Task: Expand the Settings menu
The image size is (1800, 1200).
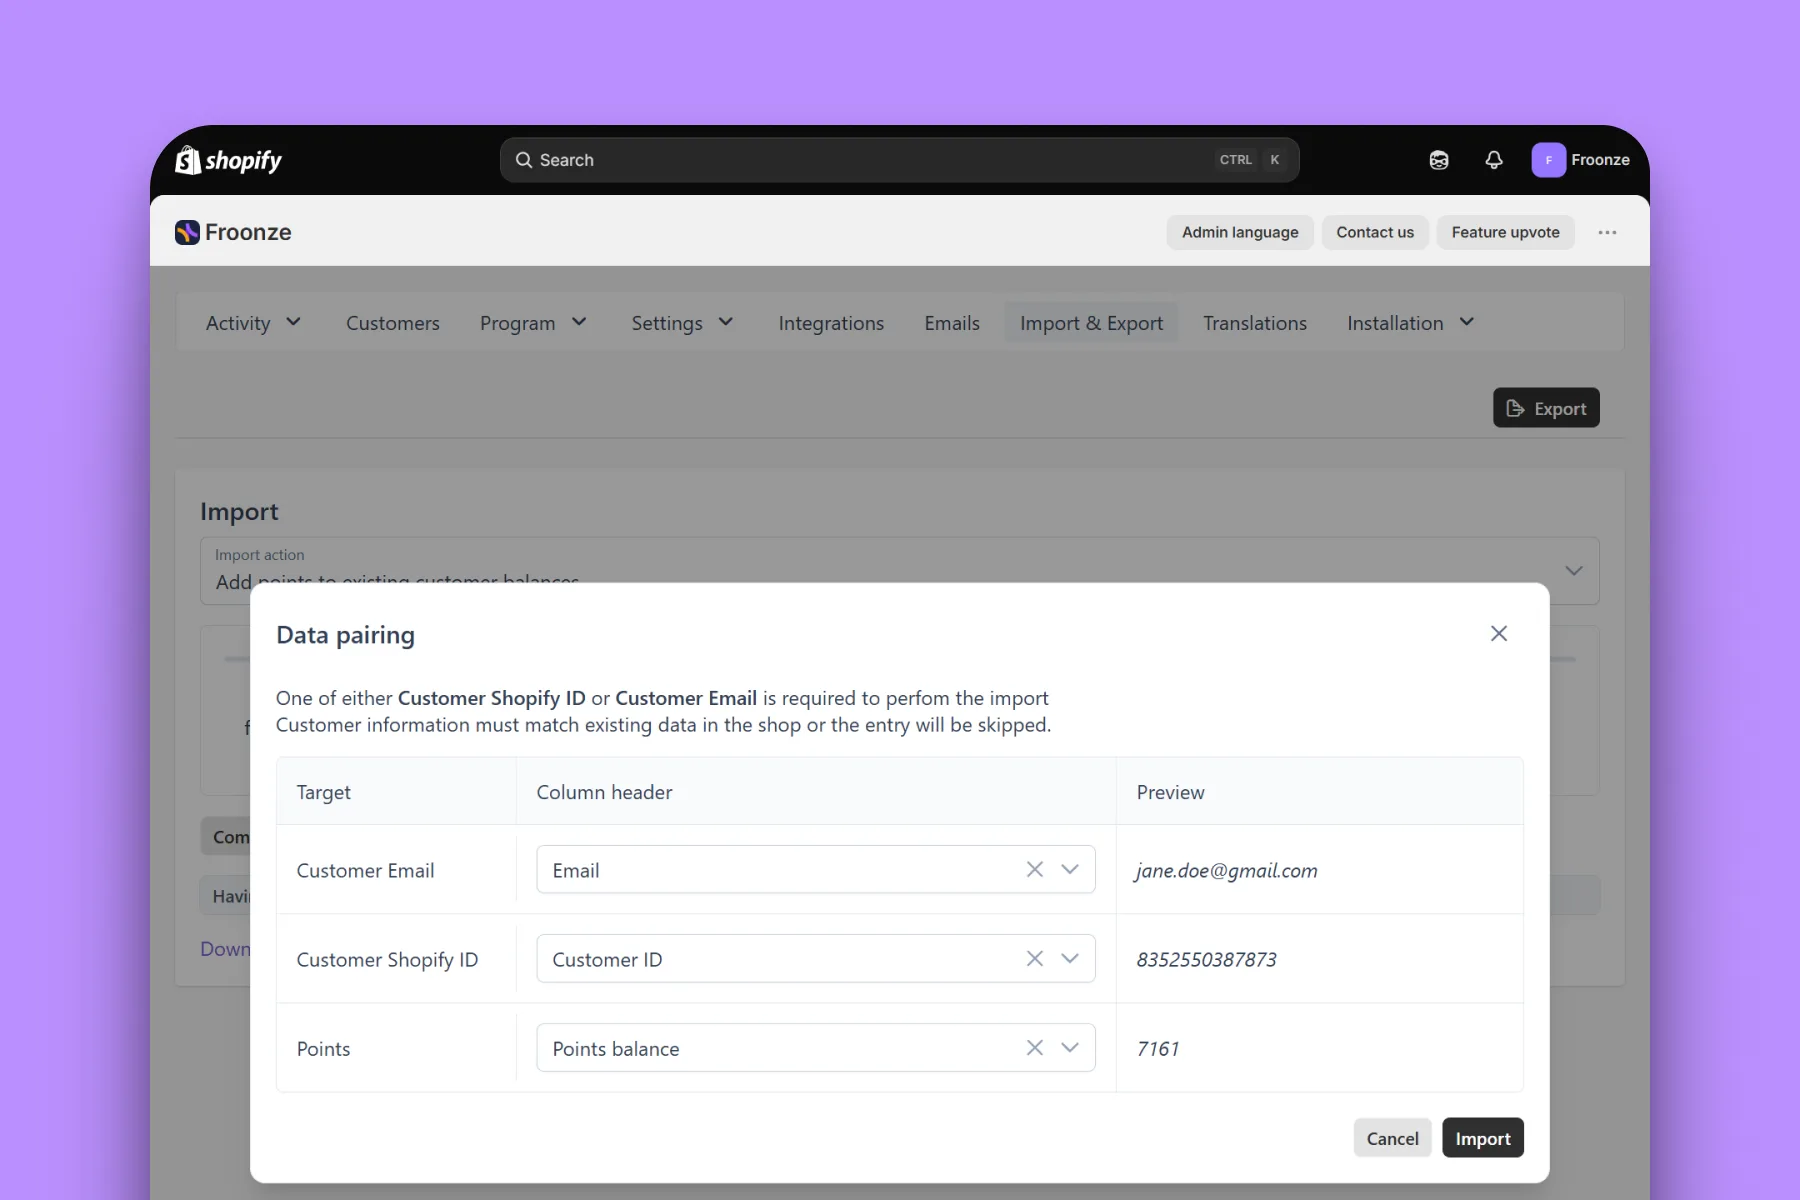Action: point(682,323)
